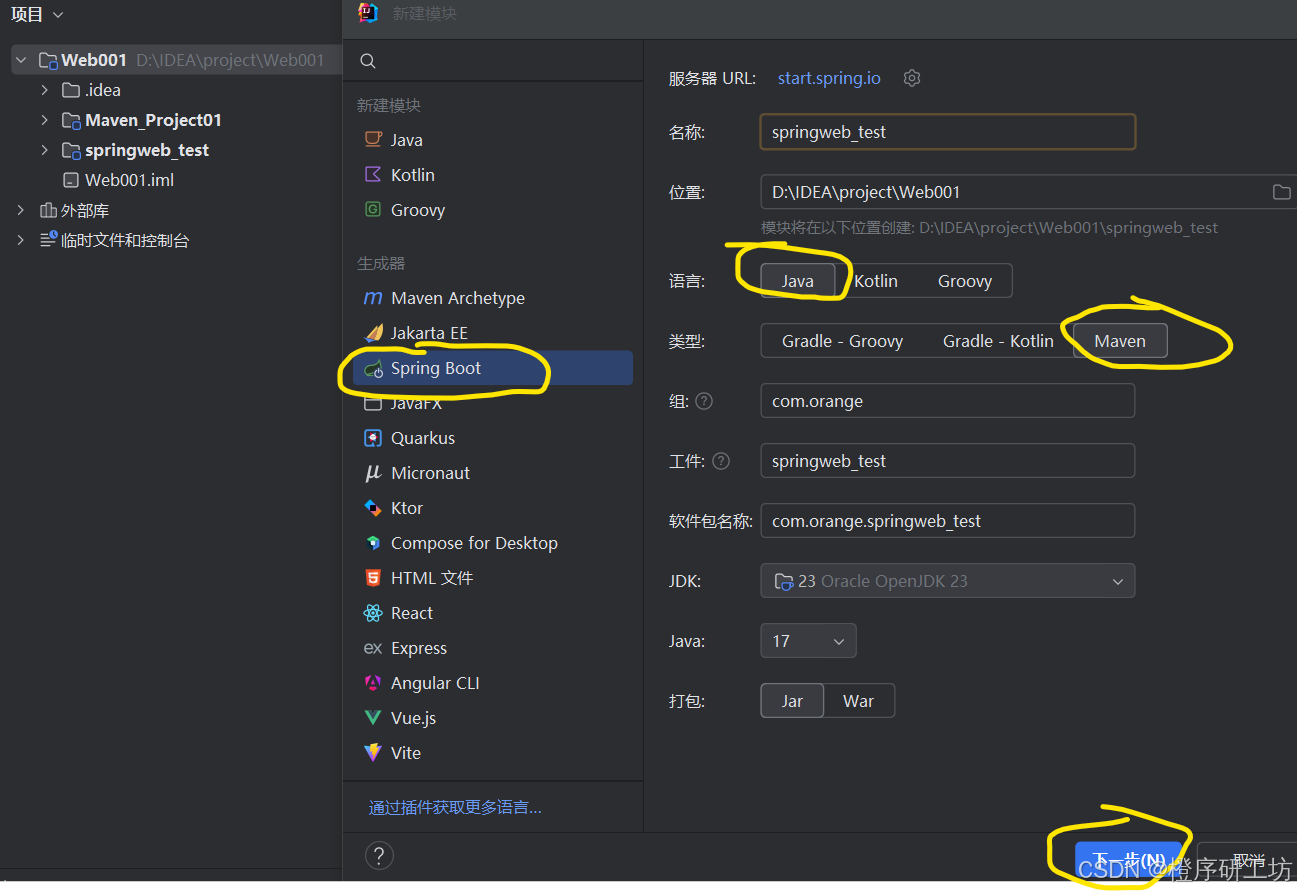Viewport: 1297px width, 892px height.
Task: Choose Gradle - Kotlin build type
Action: (x=998, y=341)
